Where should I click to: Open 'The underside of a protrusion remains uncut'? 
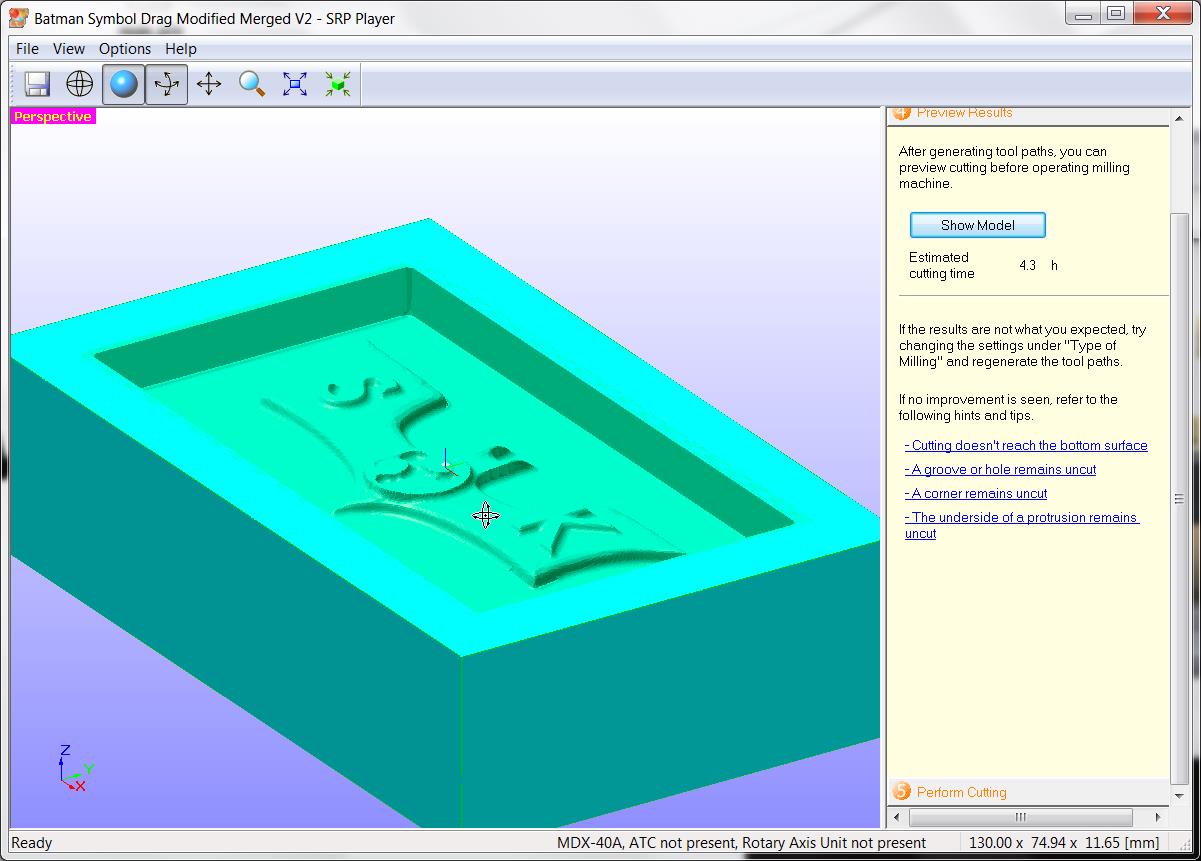coord(1021,525)
